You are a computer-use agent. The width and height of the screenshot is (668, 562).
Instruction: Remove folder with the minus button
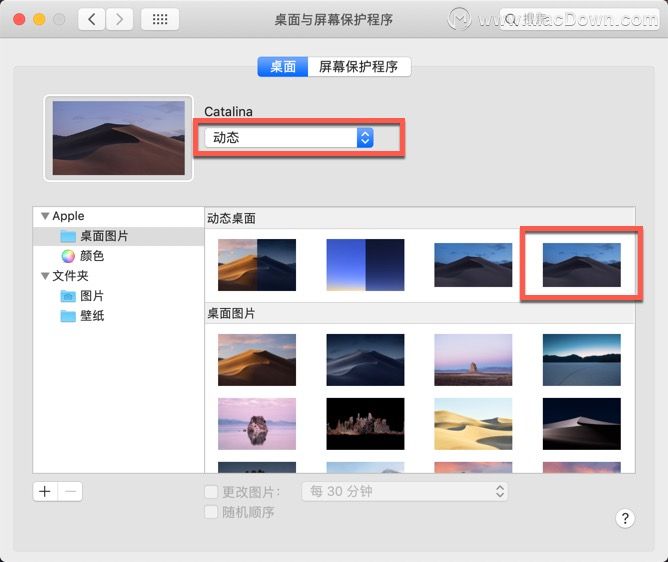[x=70, y=492]
